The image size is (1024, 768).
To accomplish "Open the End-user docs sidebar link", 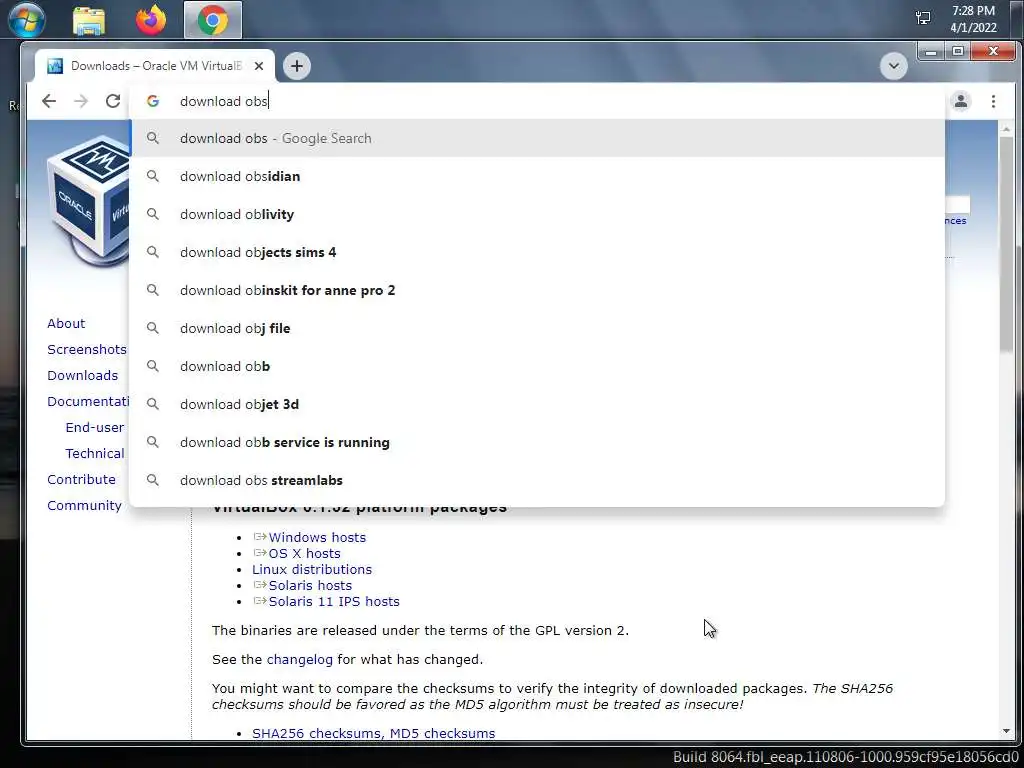I will pos(95,428).
